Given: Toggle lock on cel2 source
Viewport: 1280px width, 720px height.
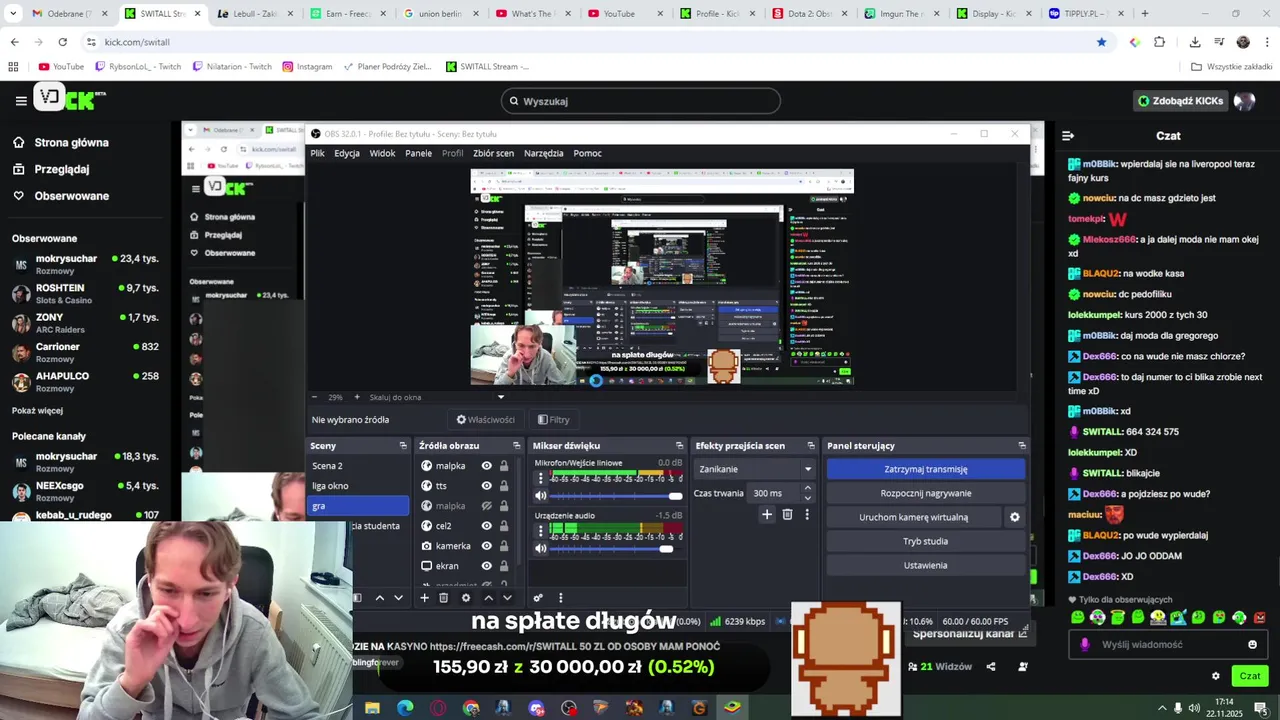Looking at the screenshot, I should (x=504, y=526).
